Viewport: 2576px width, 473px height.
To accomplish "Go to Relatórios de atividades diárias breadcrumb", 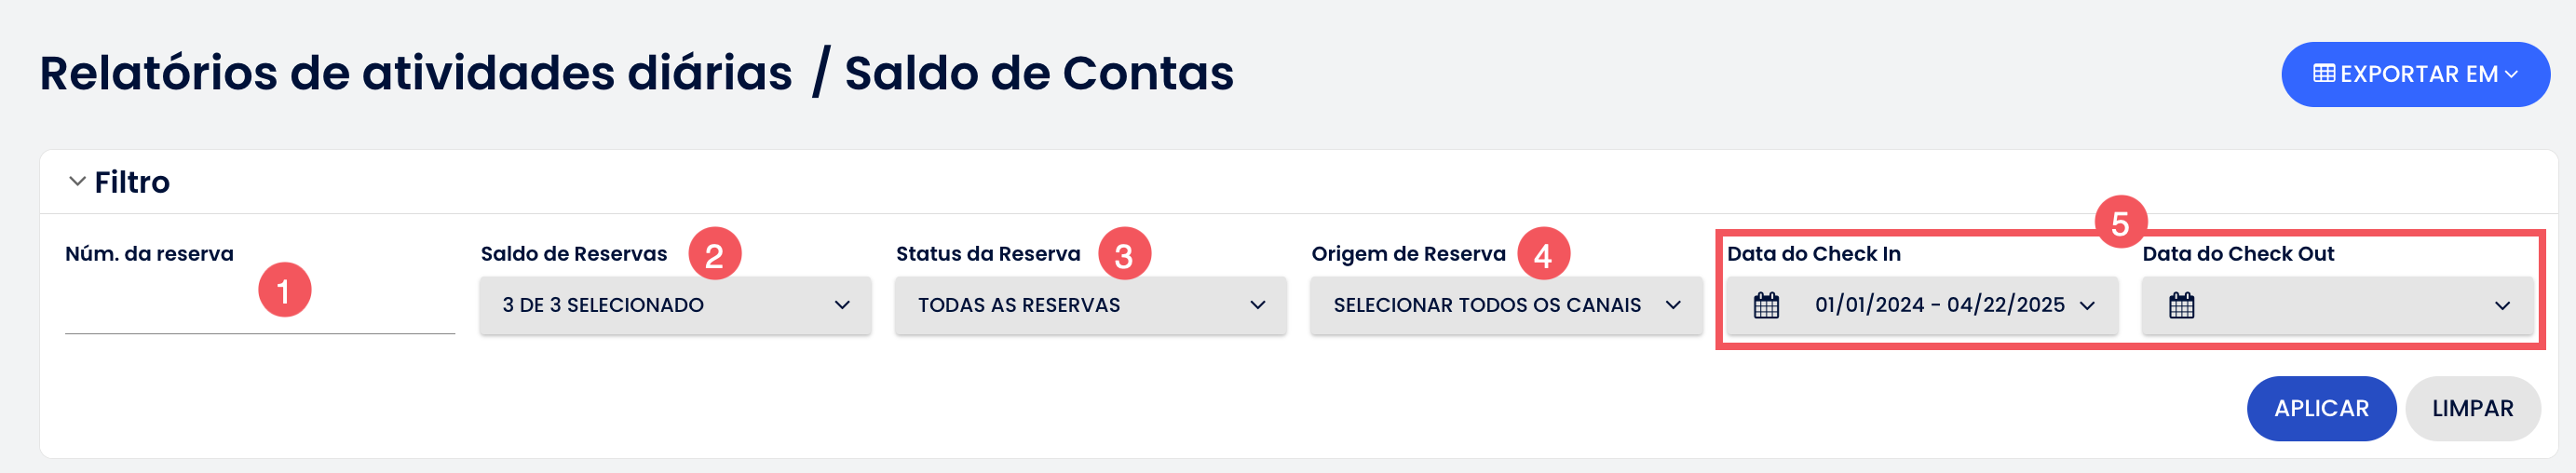I will [415, 74].
